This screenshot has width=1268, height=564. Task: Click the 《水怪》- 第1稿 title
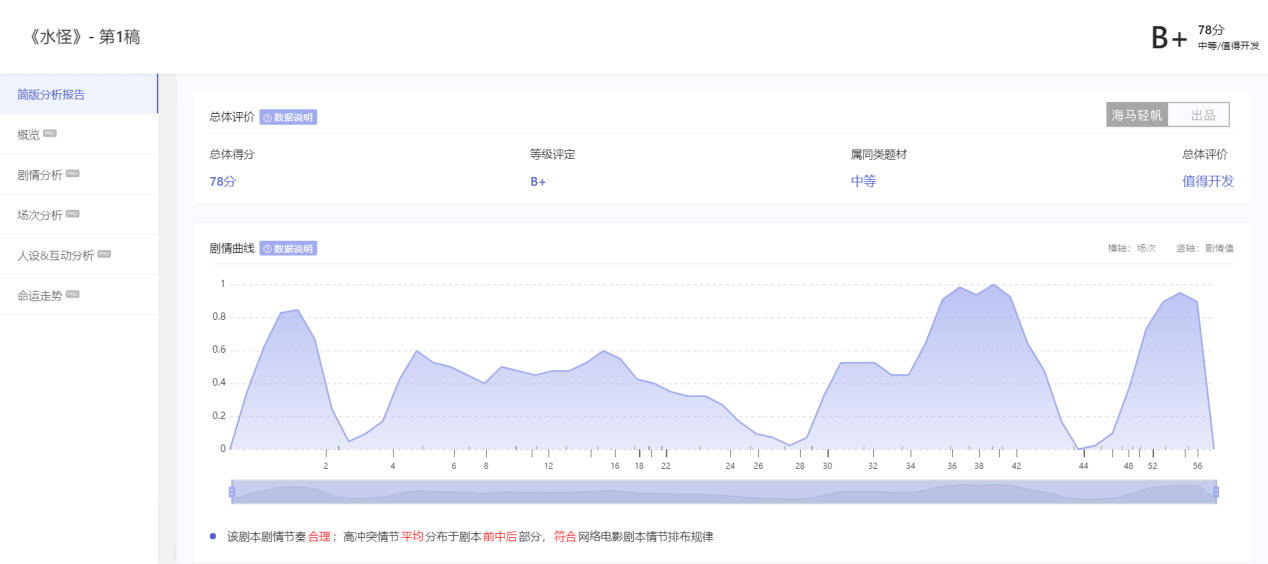pos(85,37)
